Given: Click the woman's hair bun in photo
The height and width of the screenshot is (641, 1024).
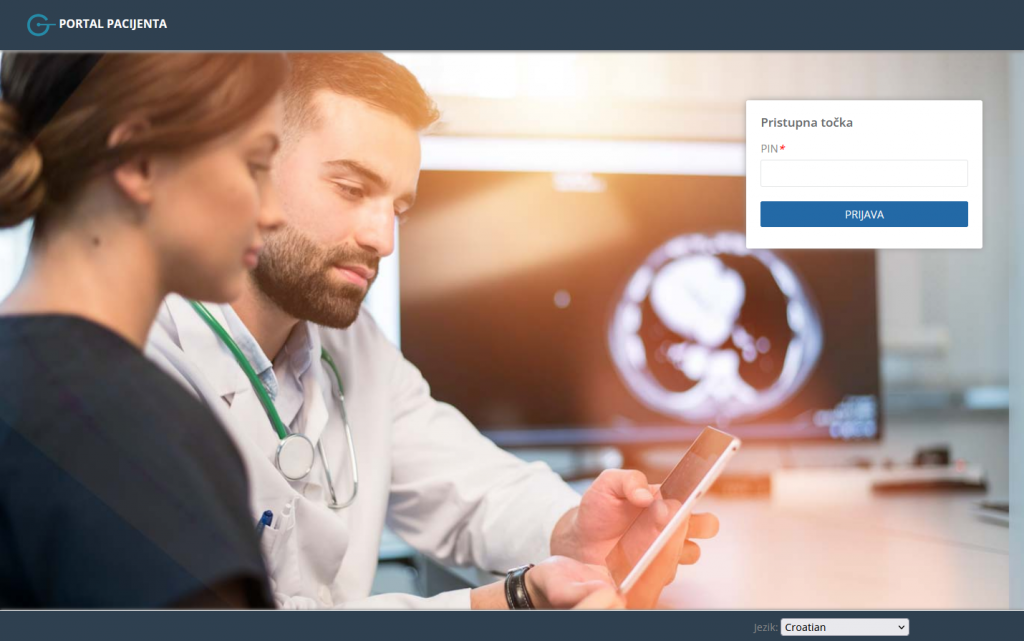Looking at the screenshot, I should click(x=20, y=160).
